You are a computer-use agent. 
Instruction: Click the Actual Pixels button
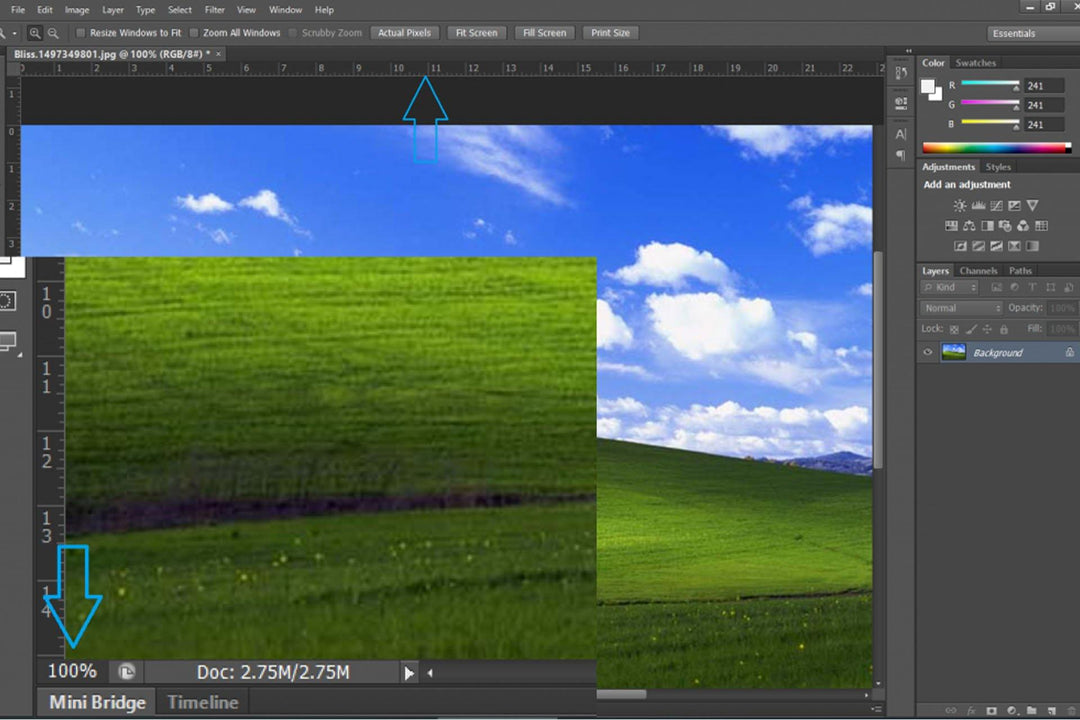[404, 32]
